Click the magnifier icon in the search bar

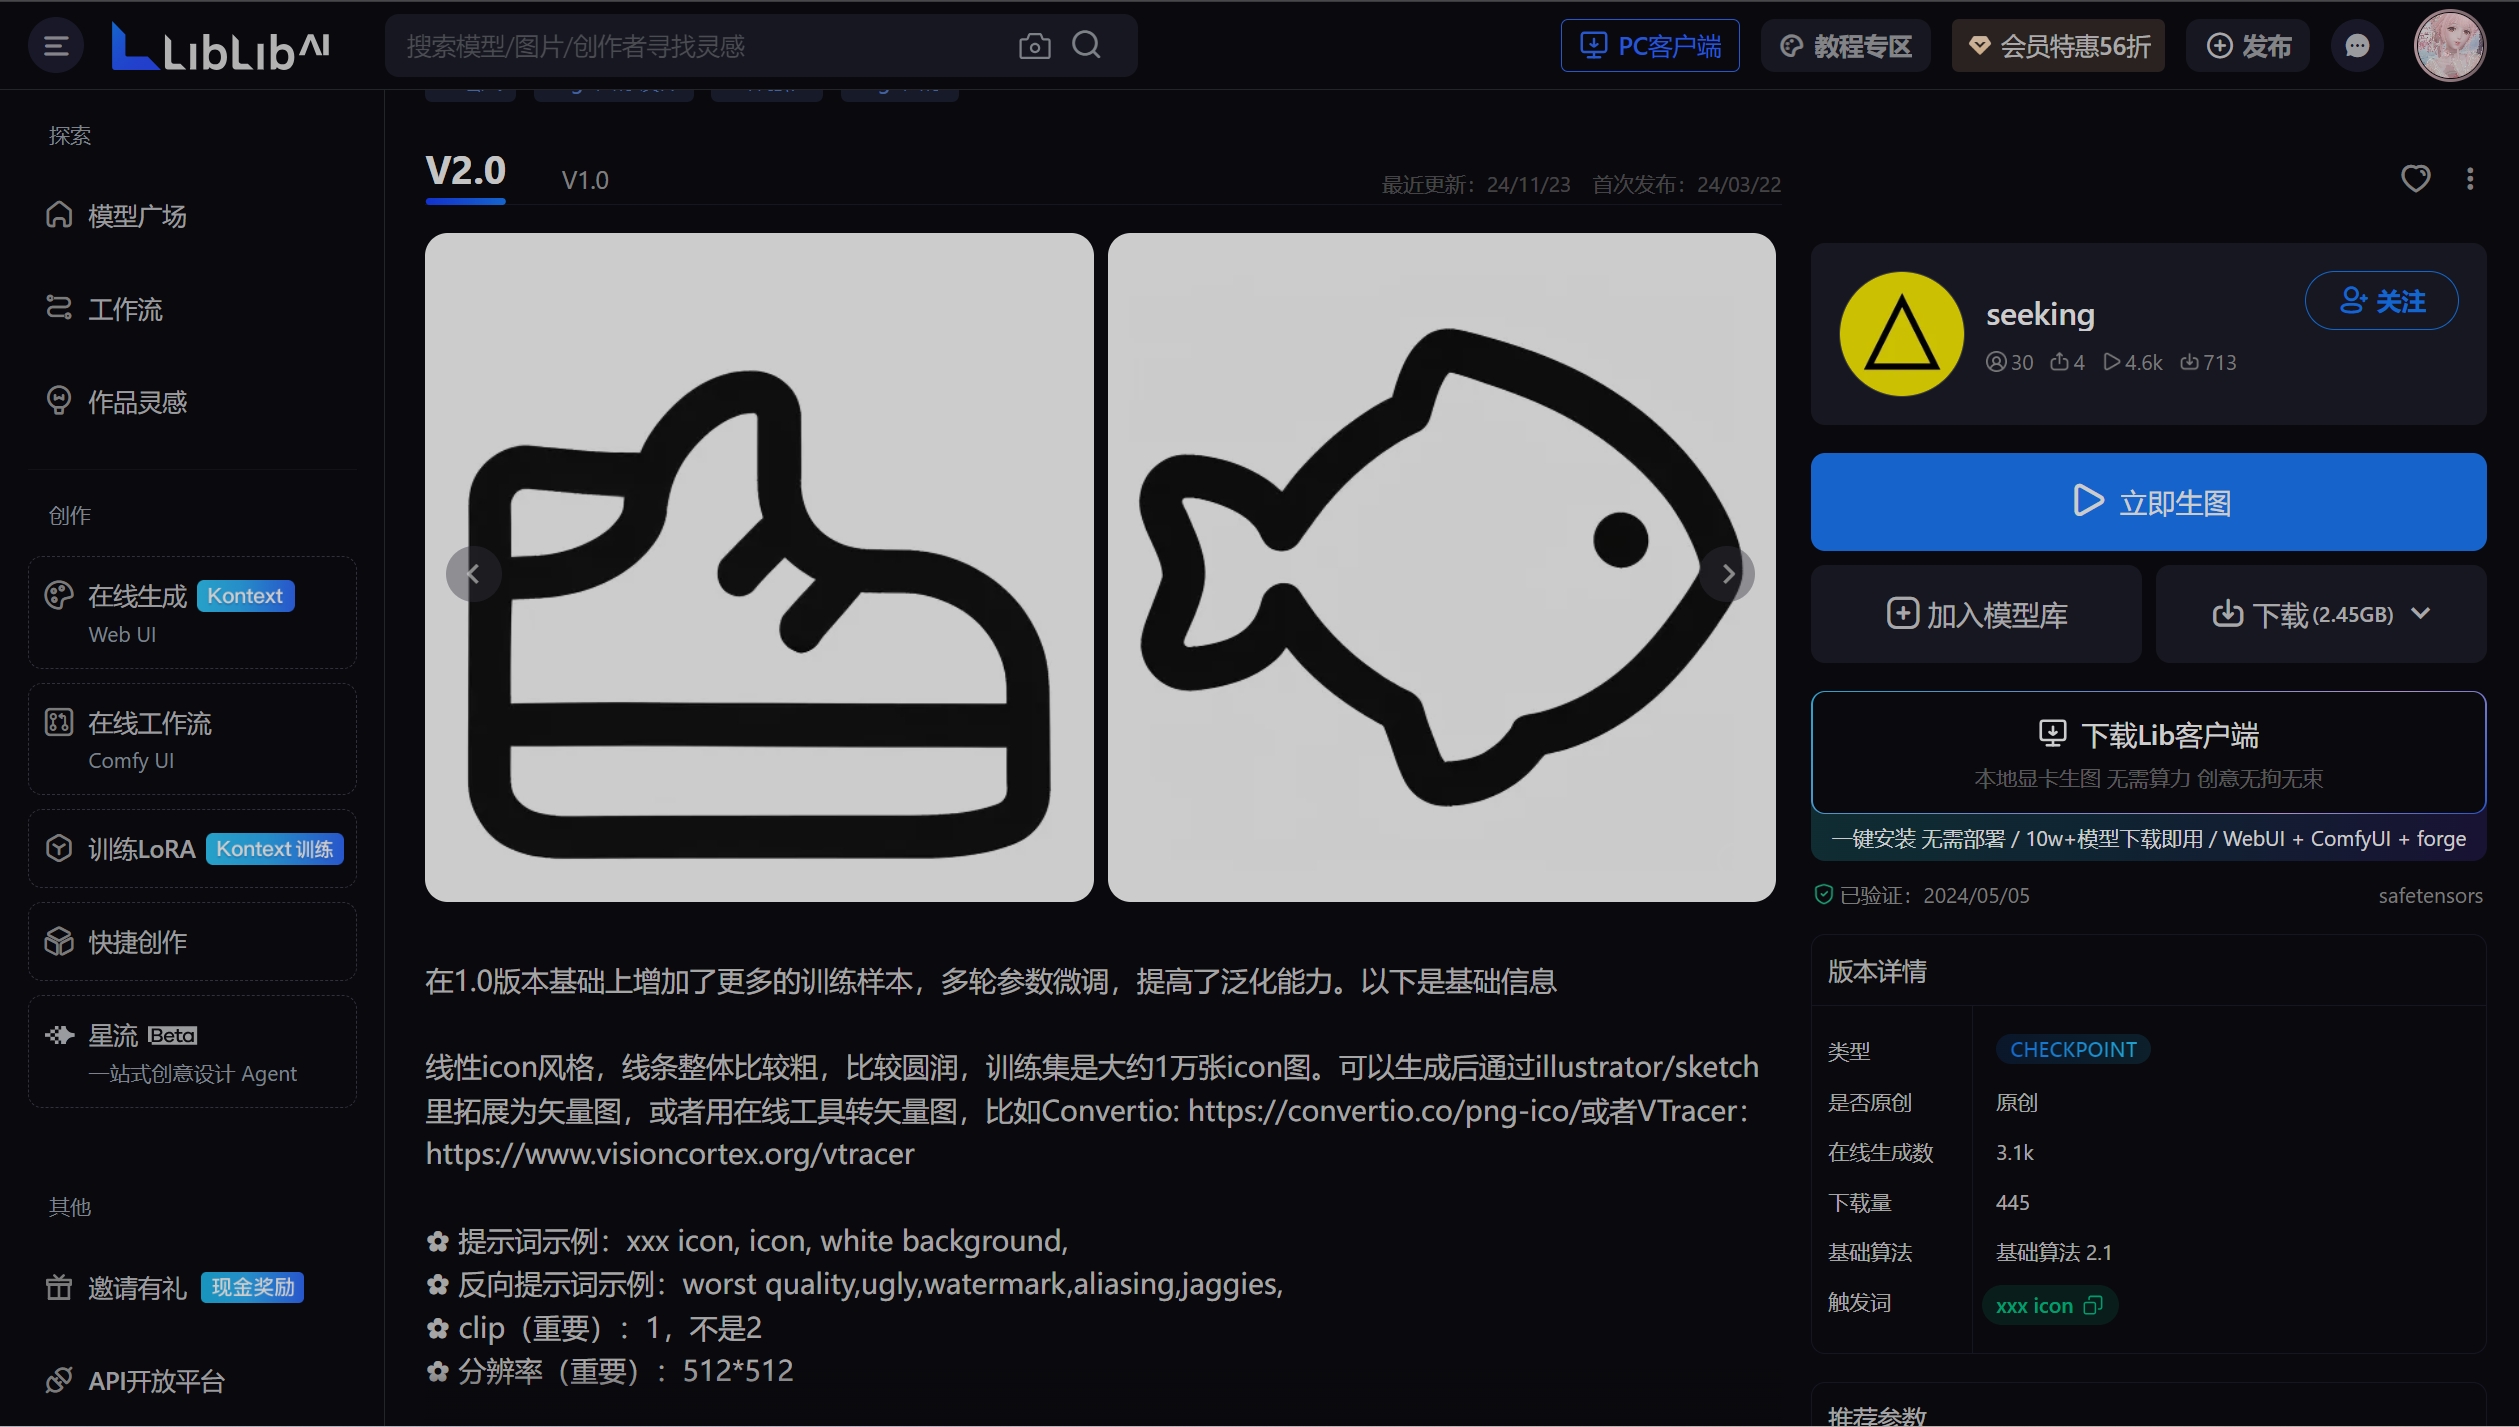1088,45
